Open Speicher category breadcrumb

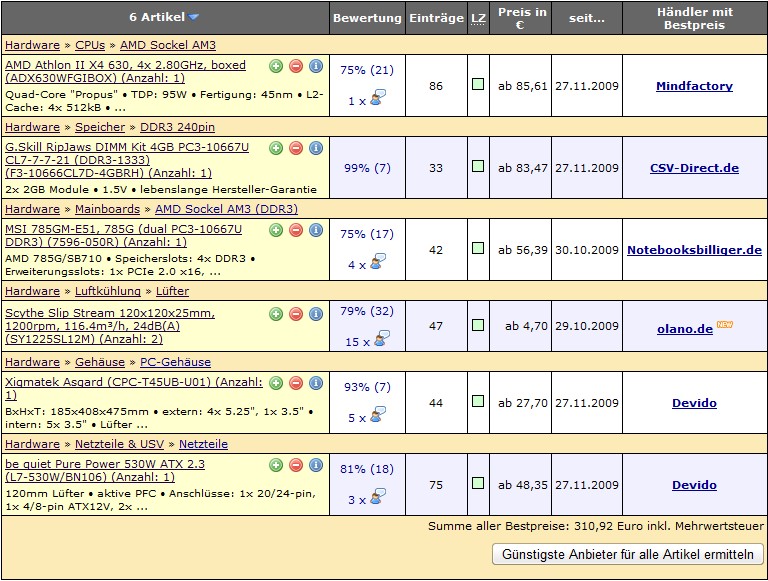[100, 127]
